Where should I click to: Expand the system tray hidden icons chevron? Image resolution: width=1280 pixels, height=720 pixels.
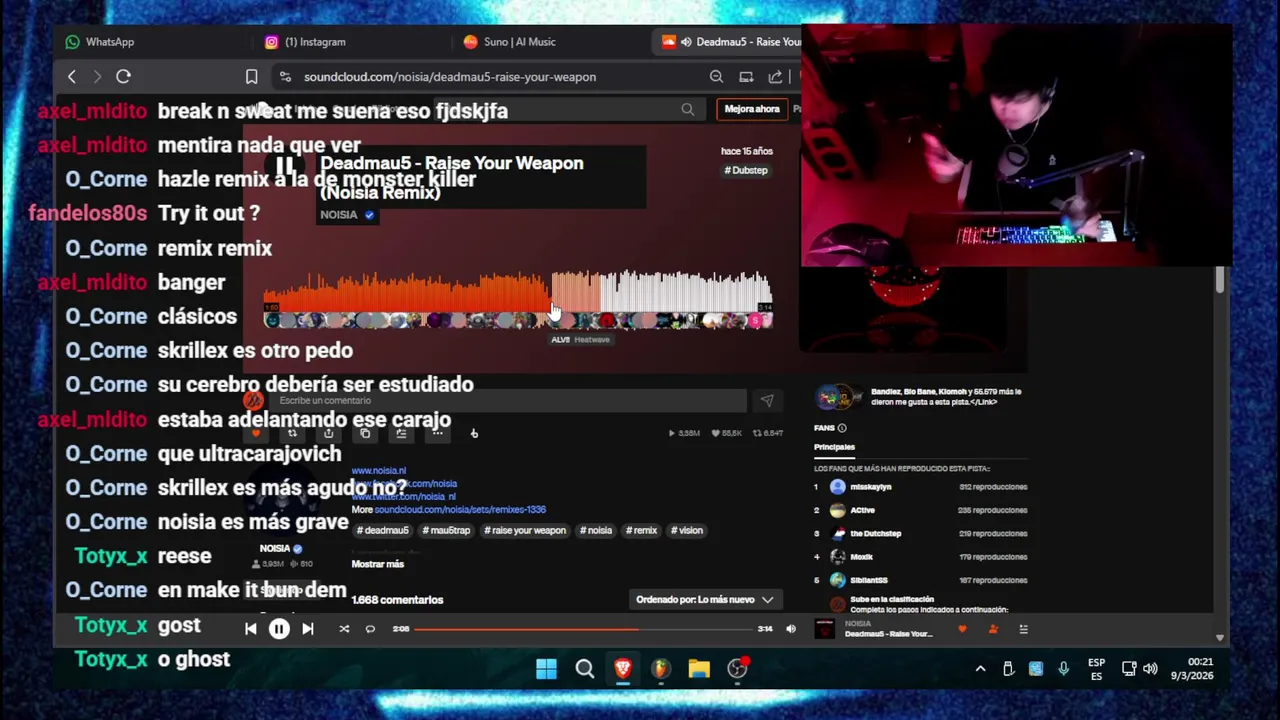pyautogui.click(x=980, y=669)
